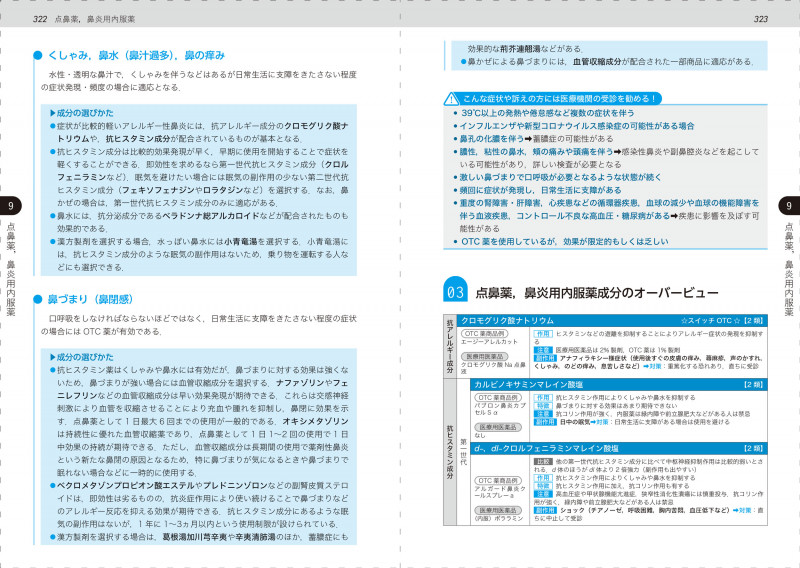
Task: Click 副作用 tag beside アナフィラキシー様症状
Action: coord(545,358)
